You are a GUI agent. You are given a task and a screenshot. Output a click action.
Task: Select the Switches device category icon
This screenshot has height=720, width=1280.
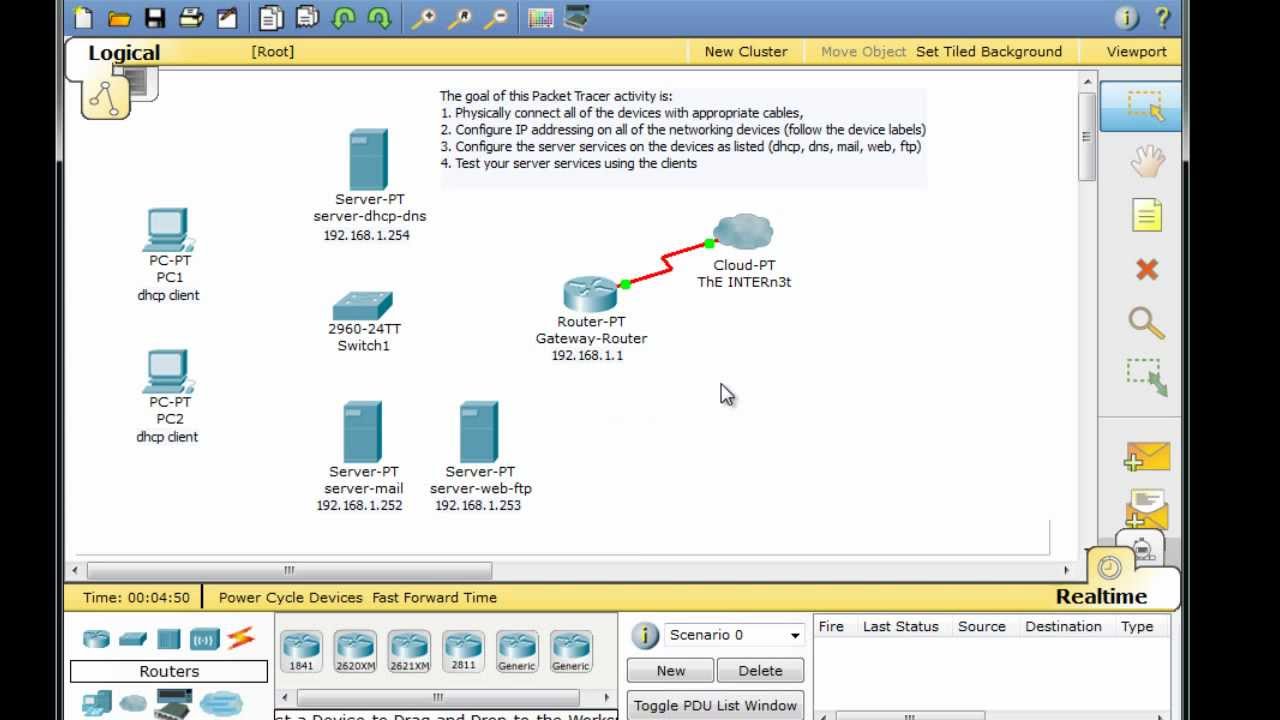(133, 639)
